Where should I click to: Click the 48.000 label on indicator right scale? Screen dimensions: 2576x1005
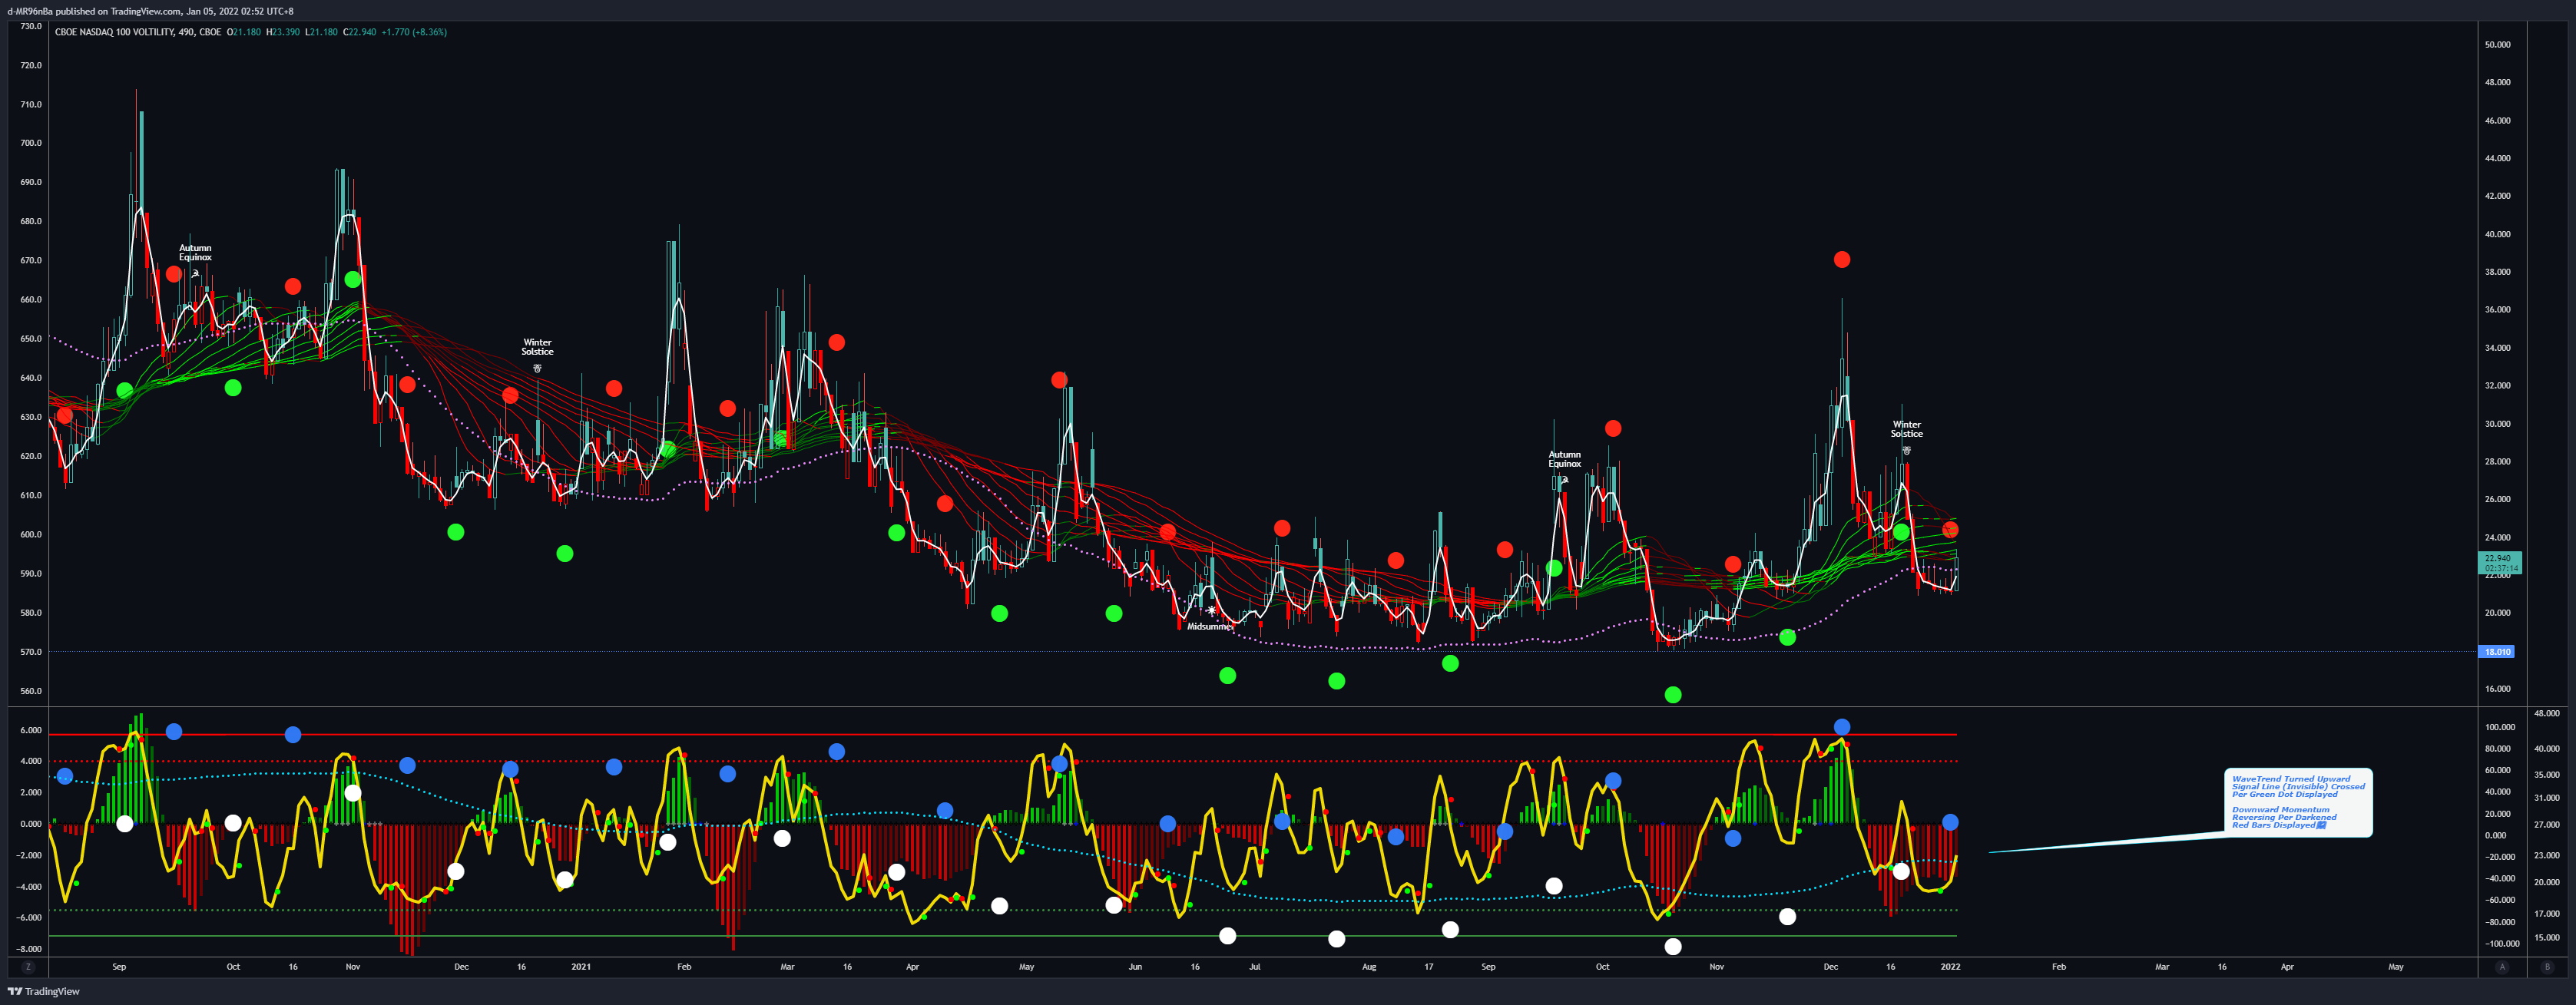point(2546,714)
